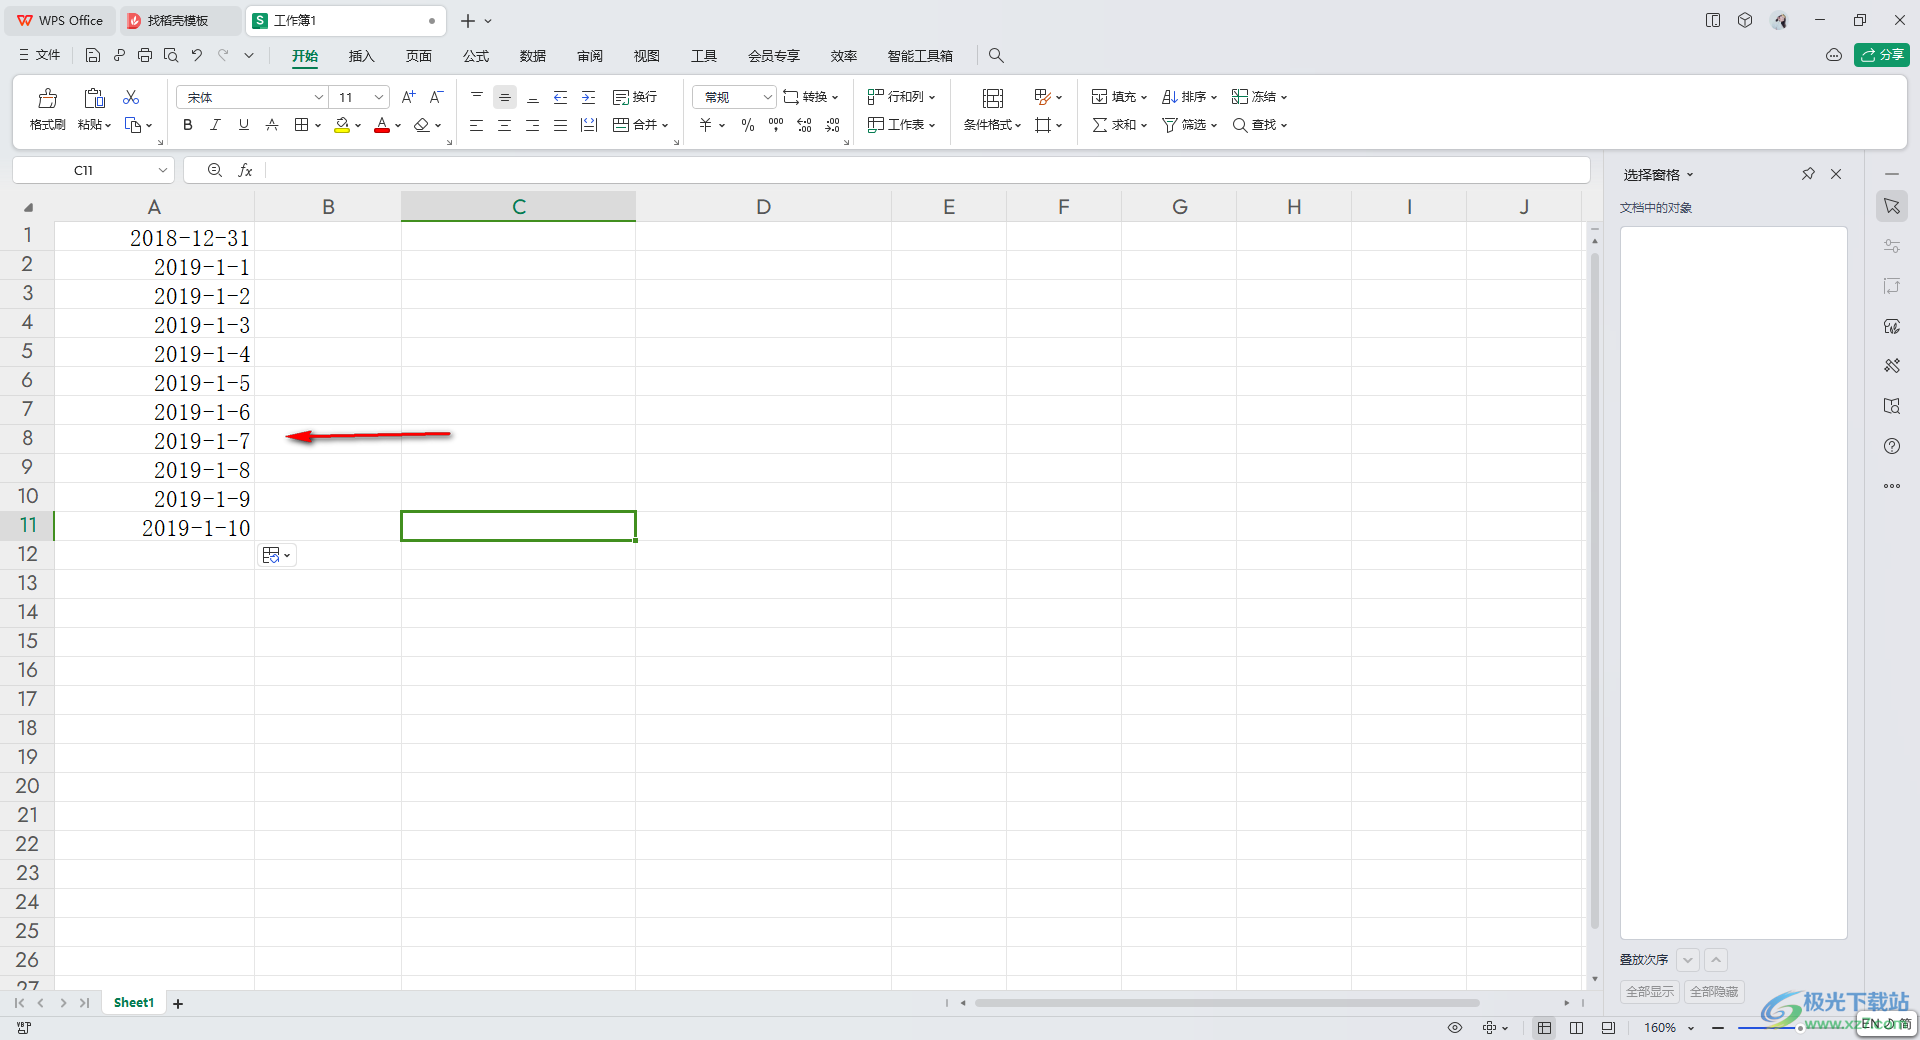Pin the selection pane (pushpin icon)
The image size is (1920, 1040).
click(x=1808, y=174)
